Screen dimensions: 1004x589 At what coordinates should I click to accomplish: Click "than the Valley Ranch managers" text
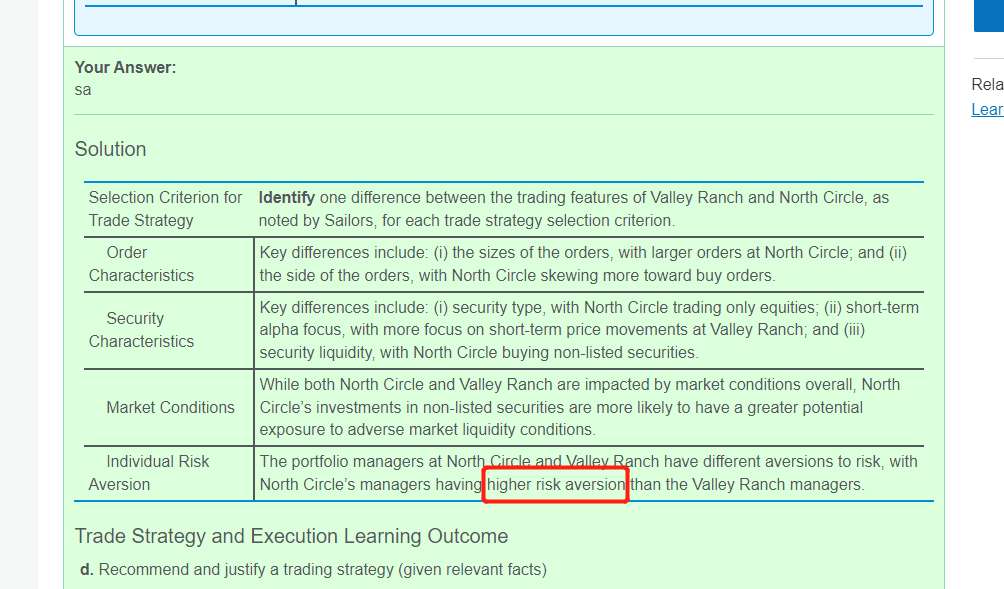[x=747, y=485]
